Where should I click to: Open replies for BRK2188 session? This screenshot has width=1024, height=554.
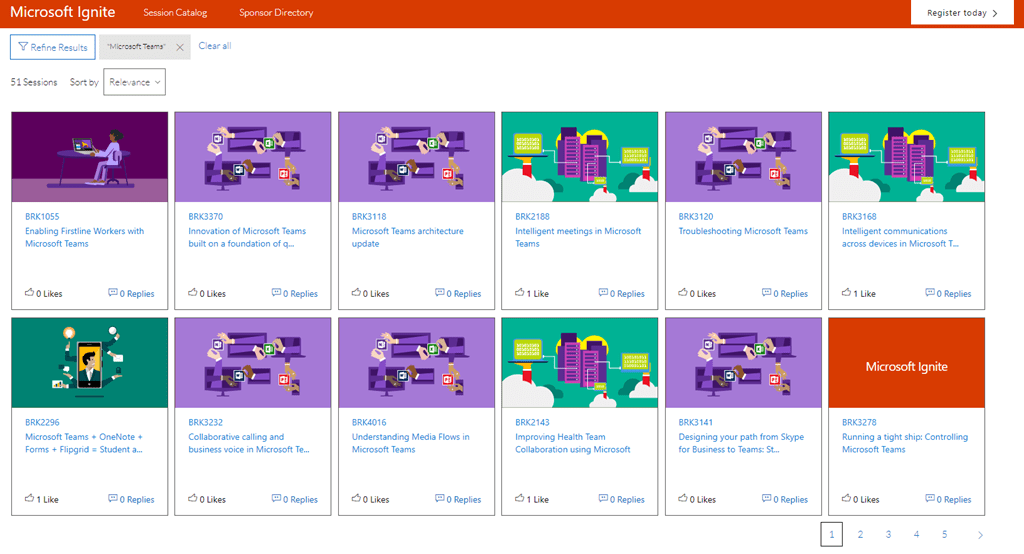621,293
